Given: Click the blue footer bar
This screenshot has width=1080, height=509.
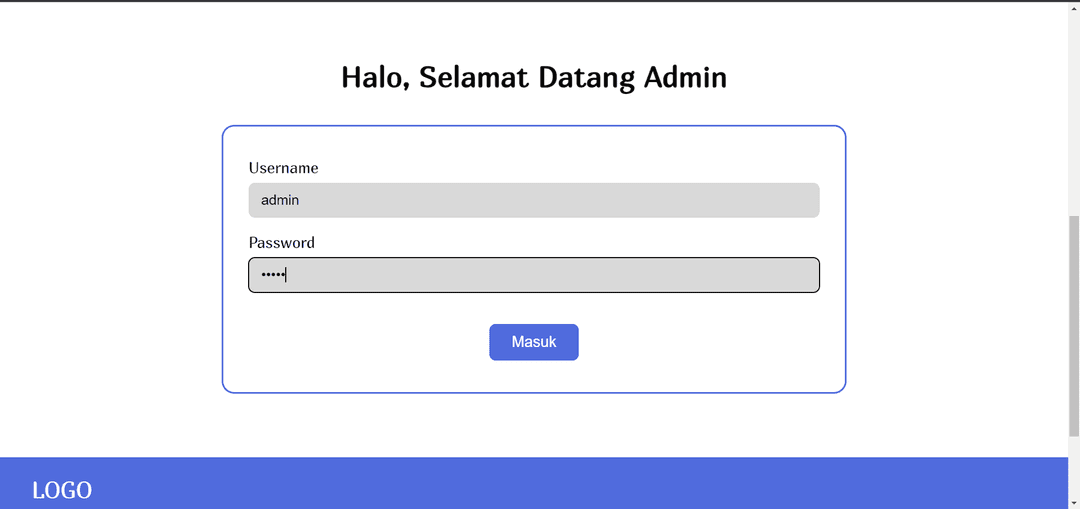Looking at the screenshot, I should tap(534, 483).
